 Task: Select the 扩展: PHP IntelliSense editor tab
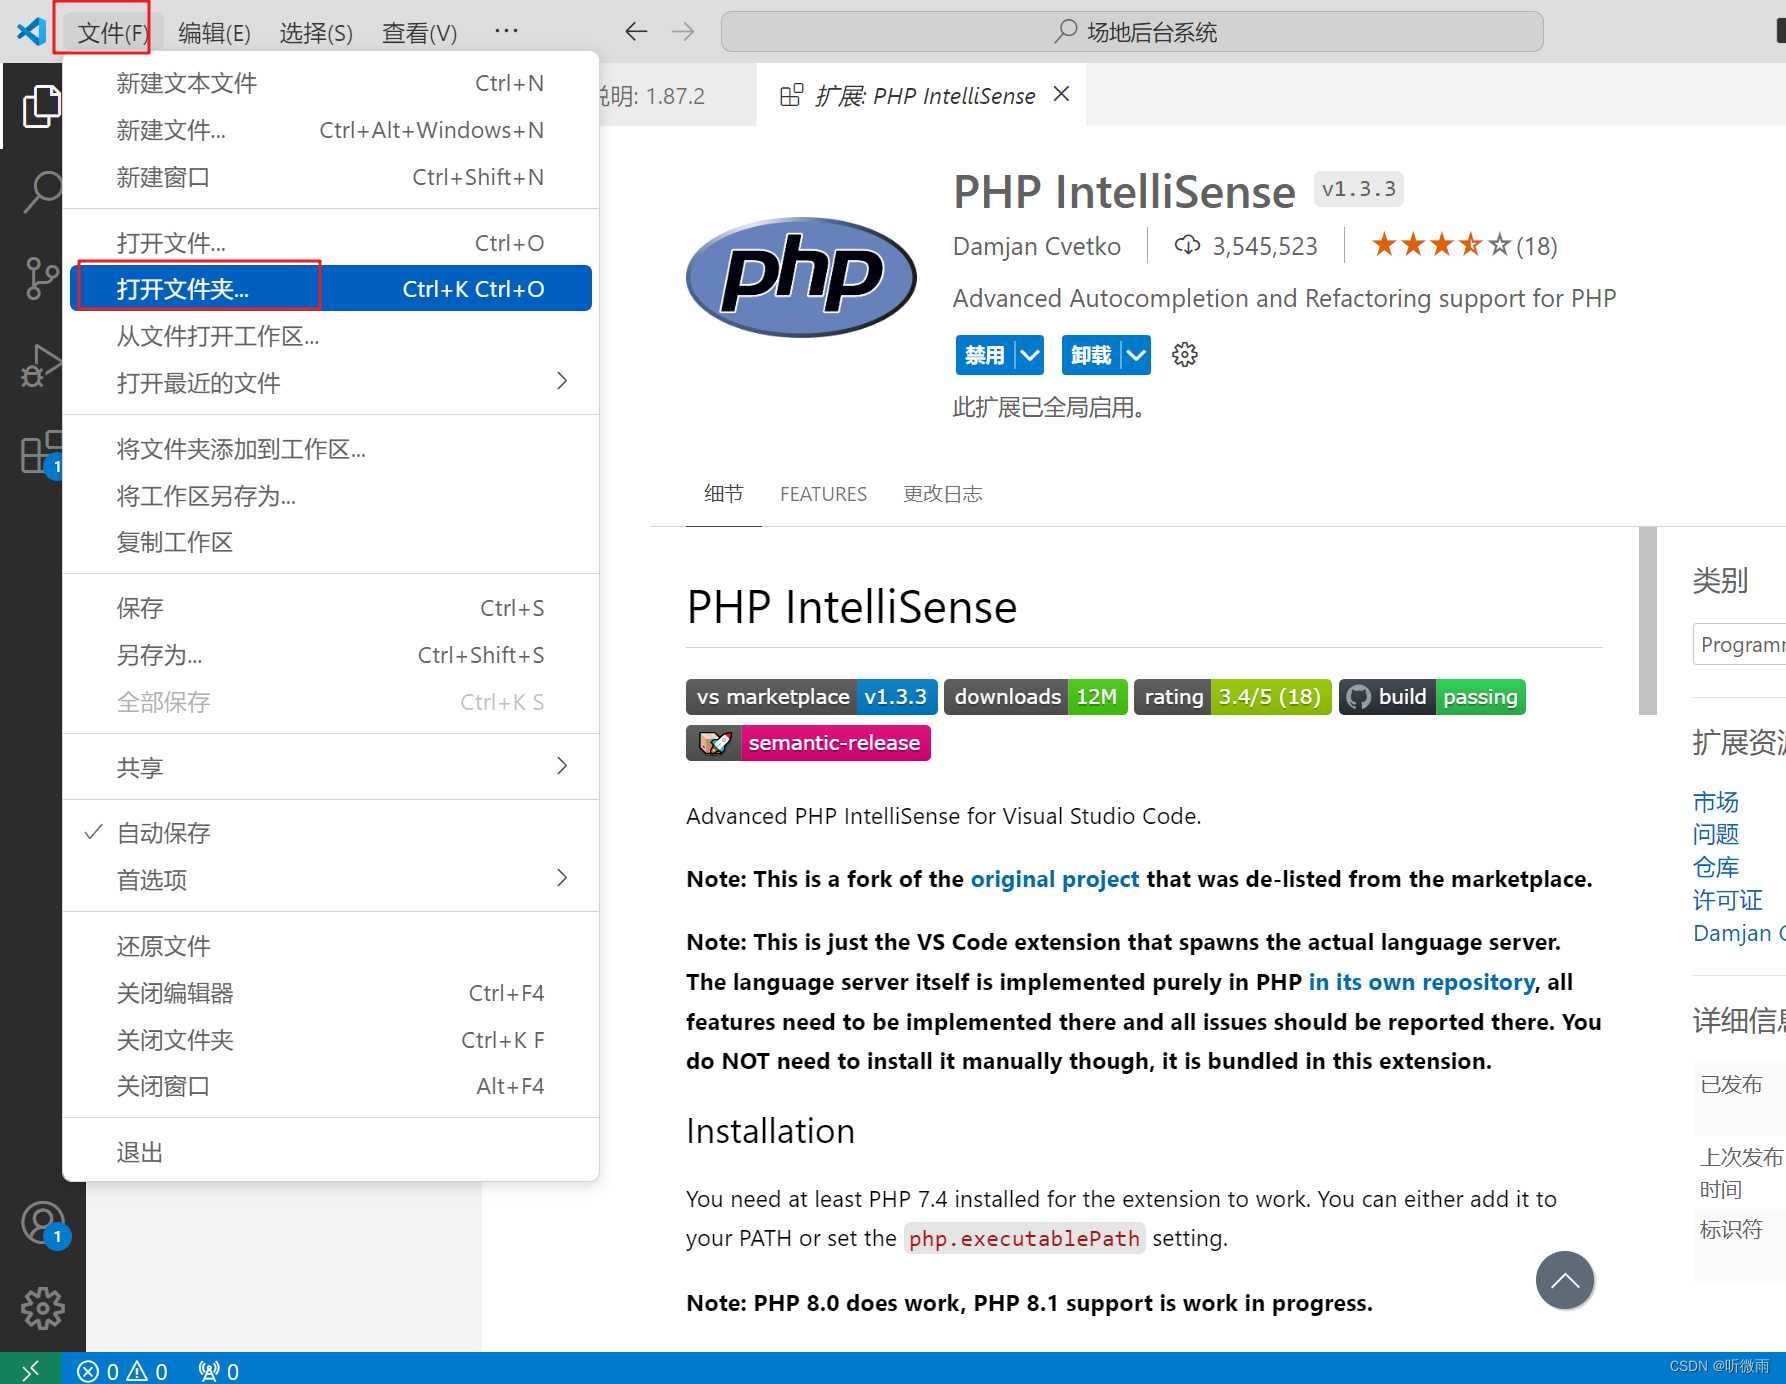click(921, 95)
